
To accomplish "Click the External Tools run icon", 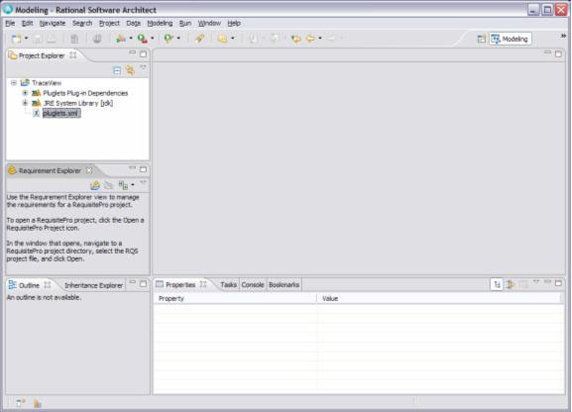I will 168,38.
